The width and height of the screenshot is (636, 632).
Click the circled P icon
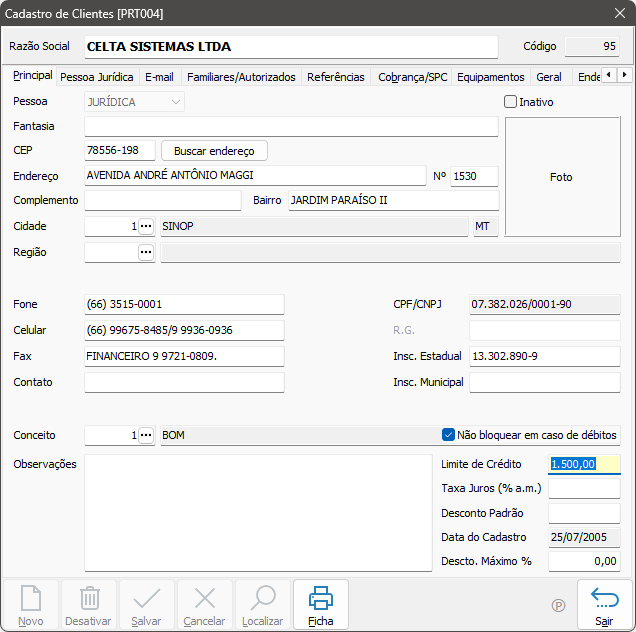(558, 606)
